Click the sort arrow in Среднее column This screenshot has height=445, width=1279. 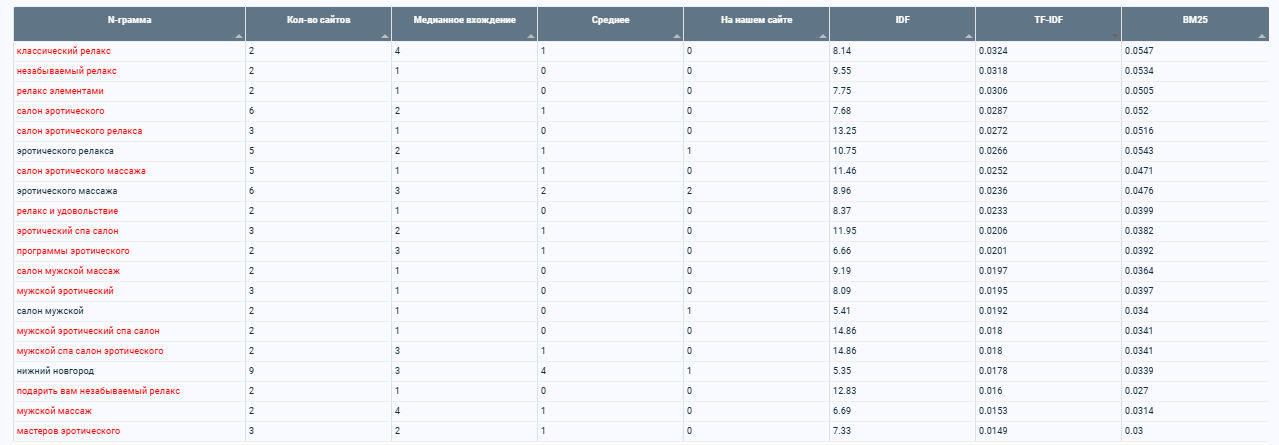tap(677, 35)
